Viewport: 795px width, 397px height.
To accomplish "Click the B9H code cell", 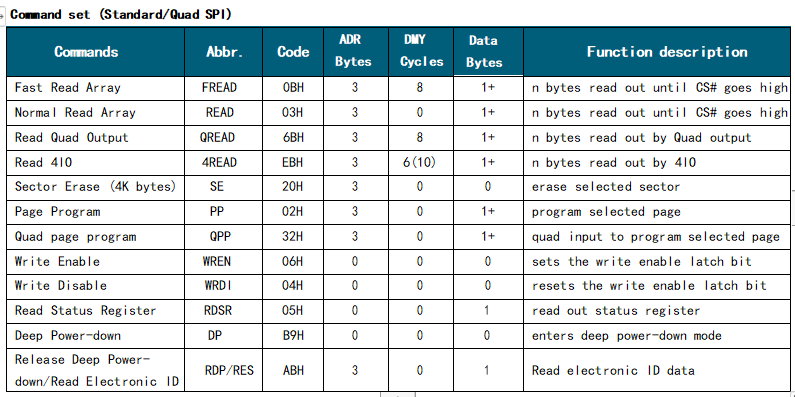I will click(293, 336).
